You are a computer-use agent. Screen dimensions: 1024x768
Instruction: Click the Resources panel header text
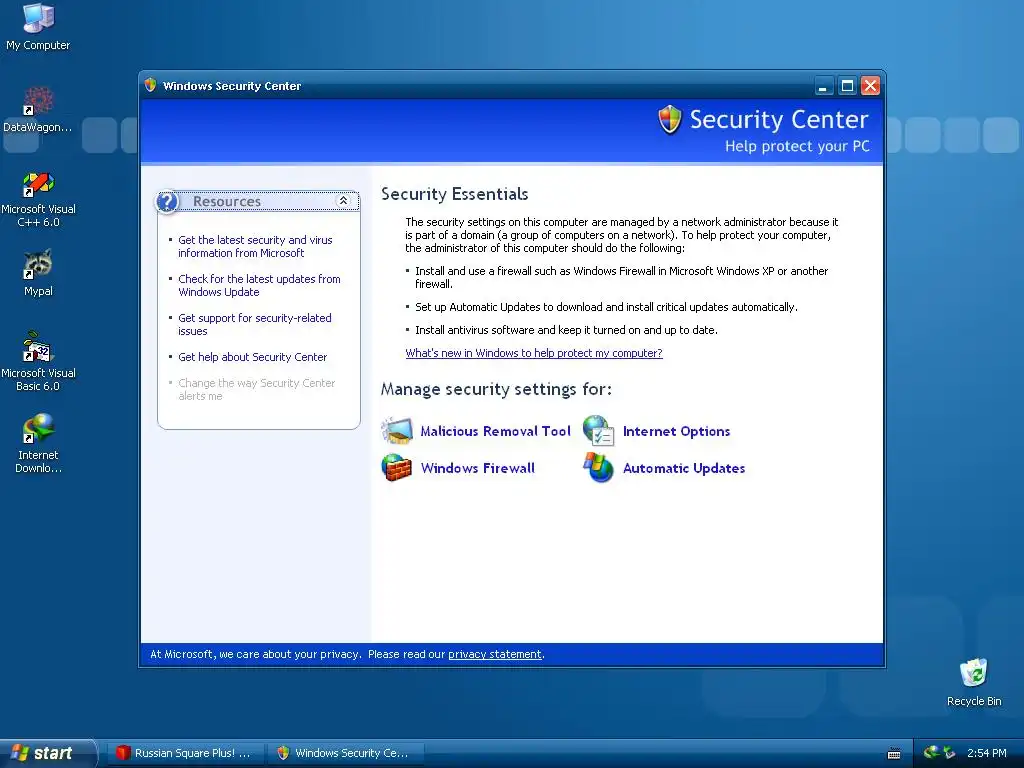227,201
